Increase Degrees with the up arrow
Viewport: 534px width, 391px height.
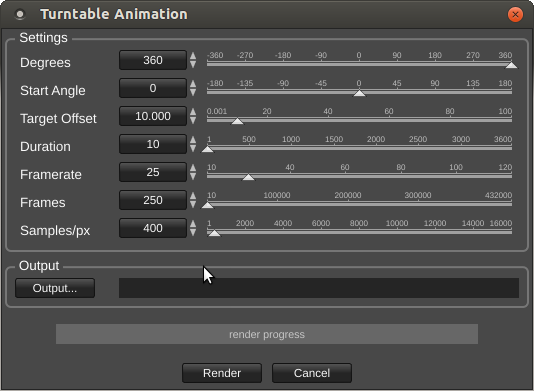pyautogui.click(x=193, y=56)
